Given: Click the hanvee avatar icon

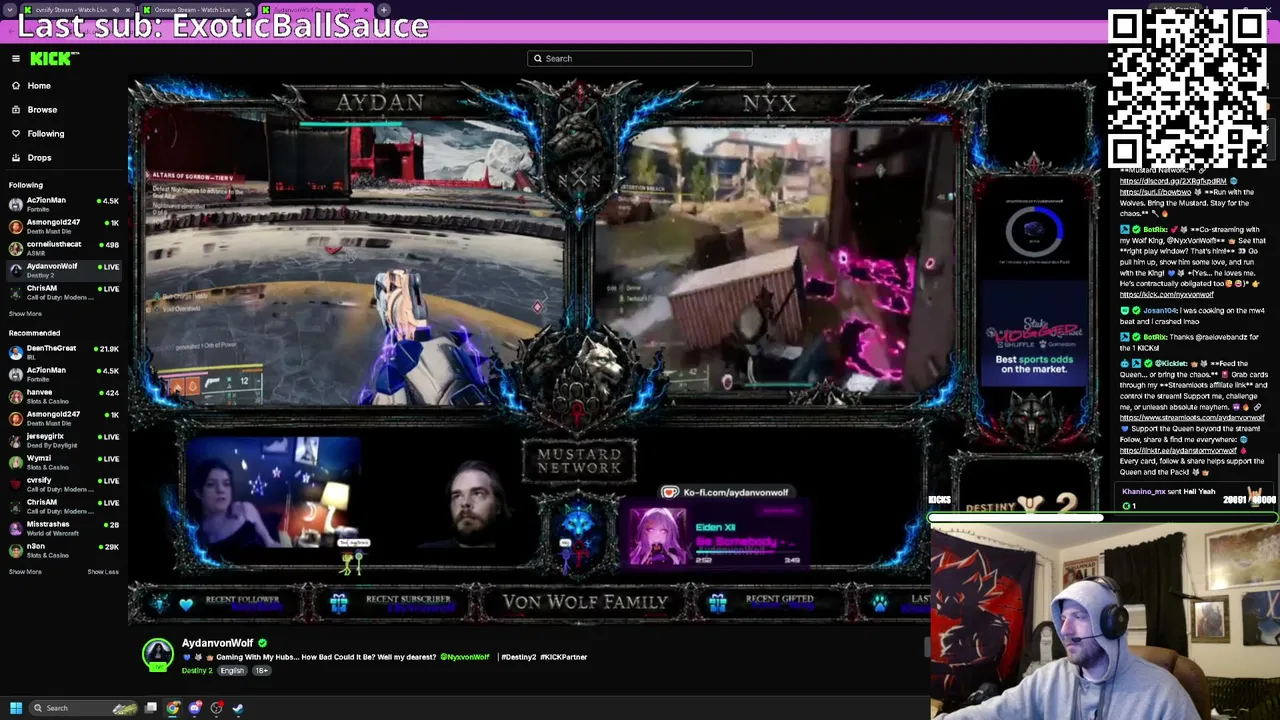Looking at the screenshot, I should click(x=15, y=396).
